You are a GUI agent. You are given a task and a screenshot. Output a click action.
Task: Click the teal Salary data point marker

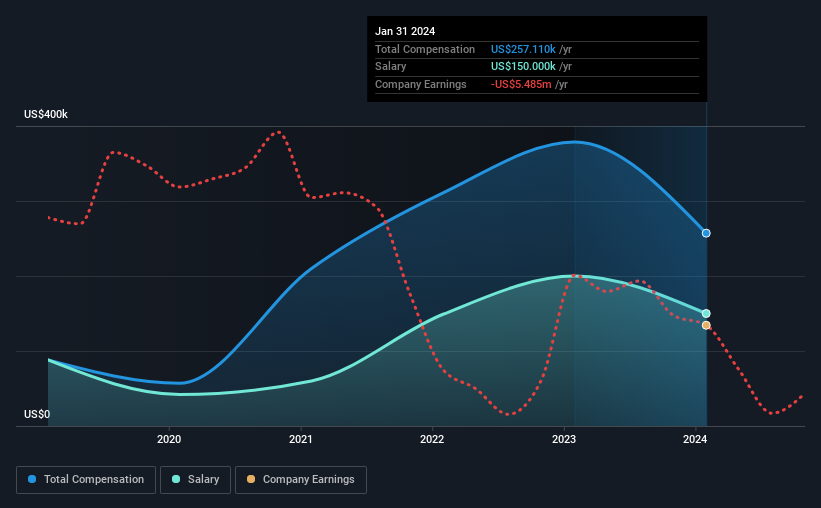[706, 313]
